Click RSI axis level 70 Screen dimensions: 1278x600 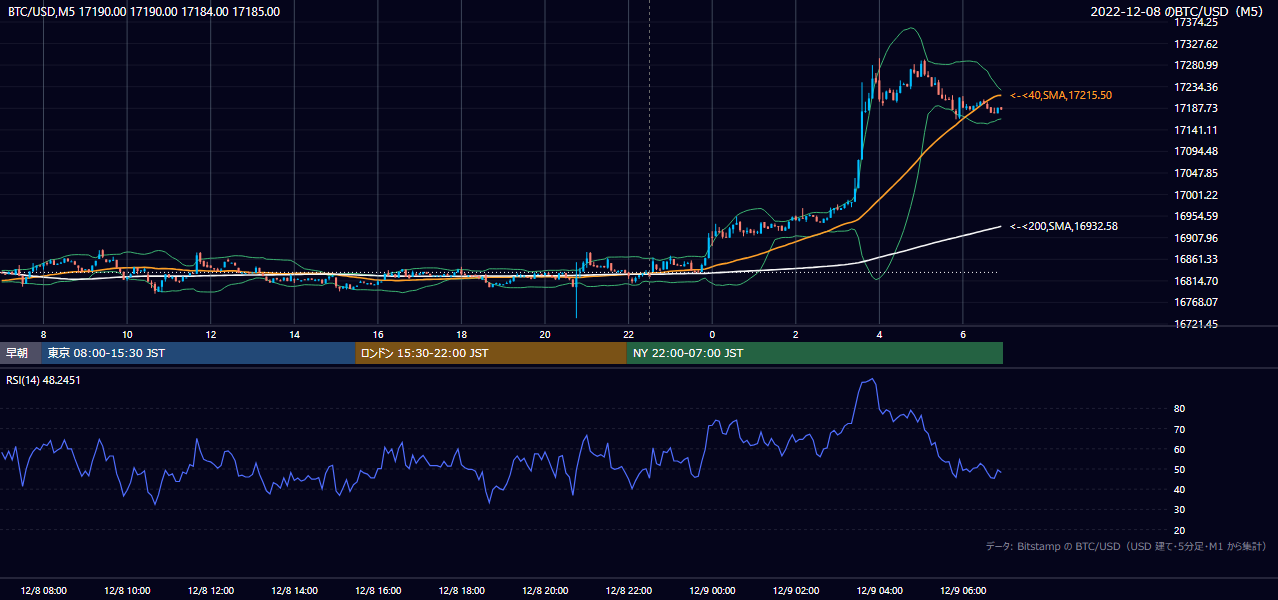pos(1180,429)
